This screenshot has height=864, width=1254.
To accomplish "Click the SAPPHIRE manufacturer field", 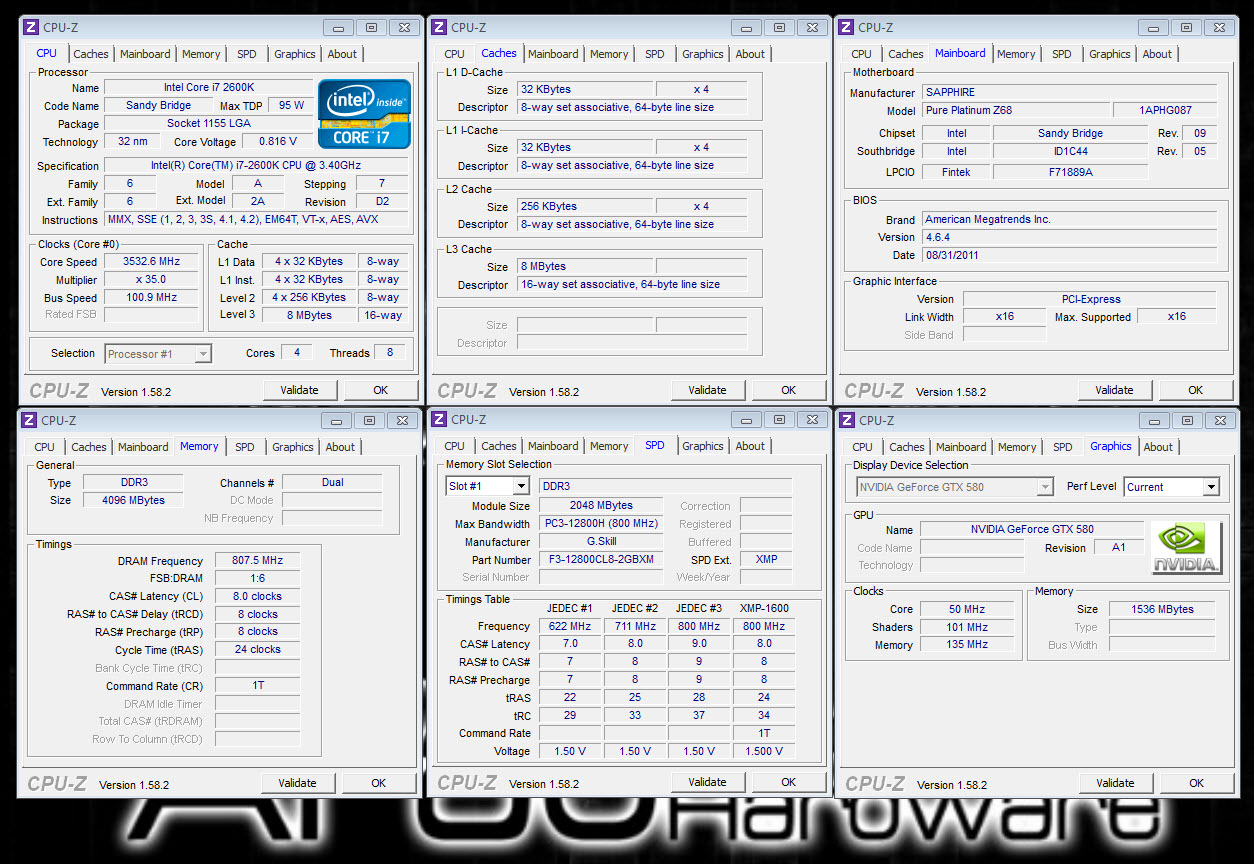I will tap(1069, 93).
